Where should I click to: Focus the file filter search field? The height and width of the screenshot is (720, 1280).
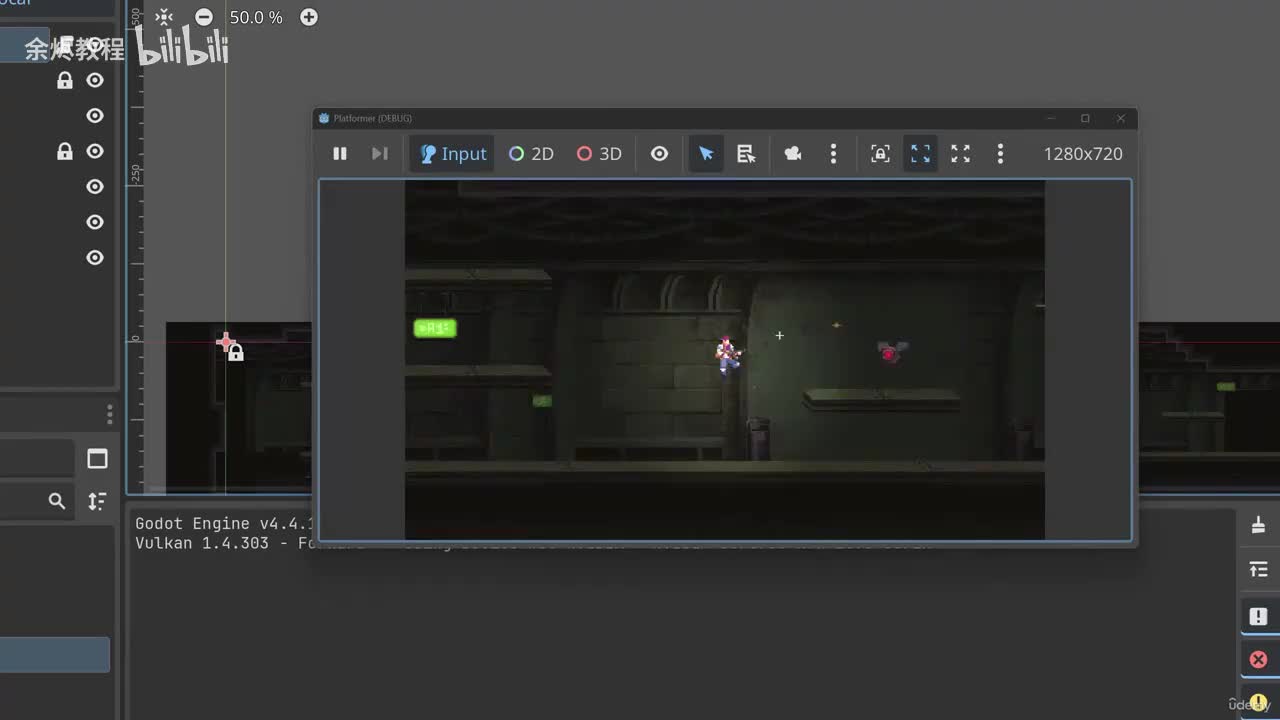pos(37,501)
